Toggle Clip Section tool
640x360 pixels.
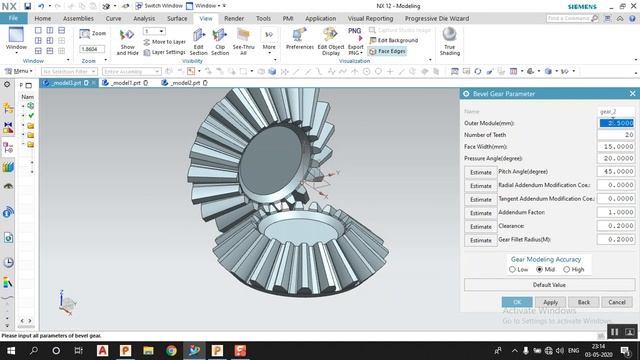click(x=220, y=42)
